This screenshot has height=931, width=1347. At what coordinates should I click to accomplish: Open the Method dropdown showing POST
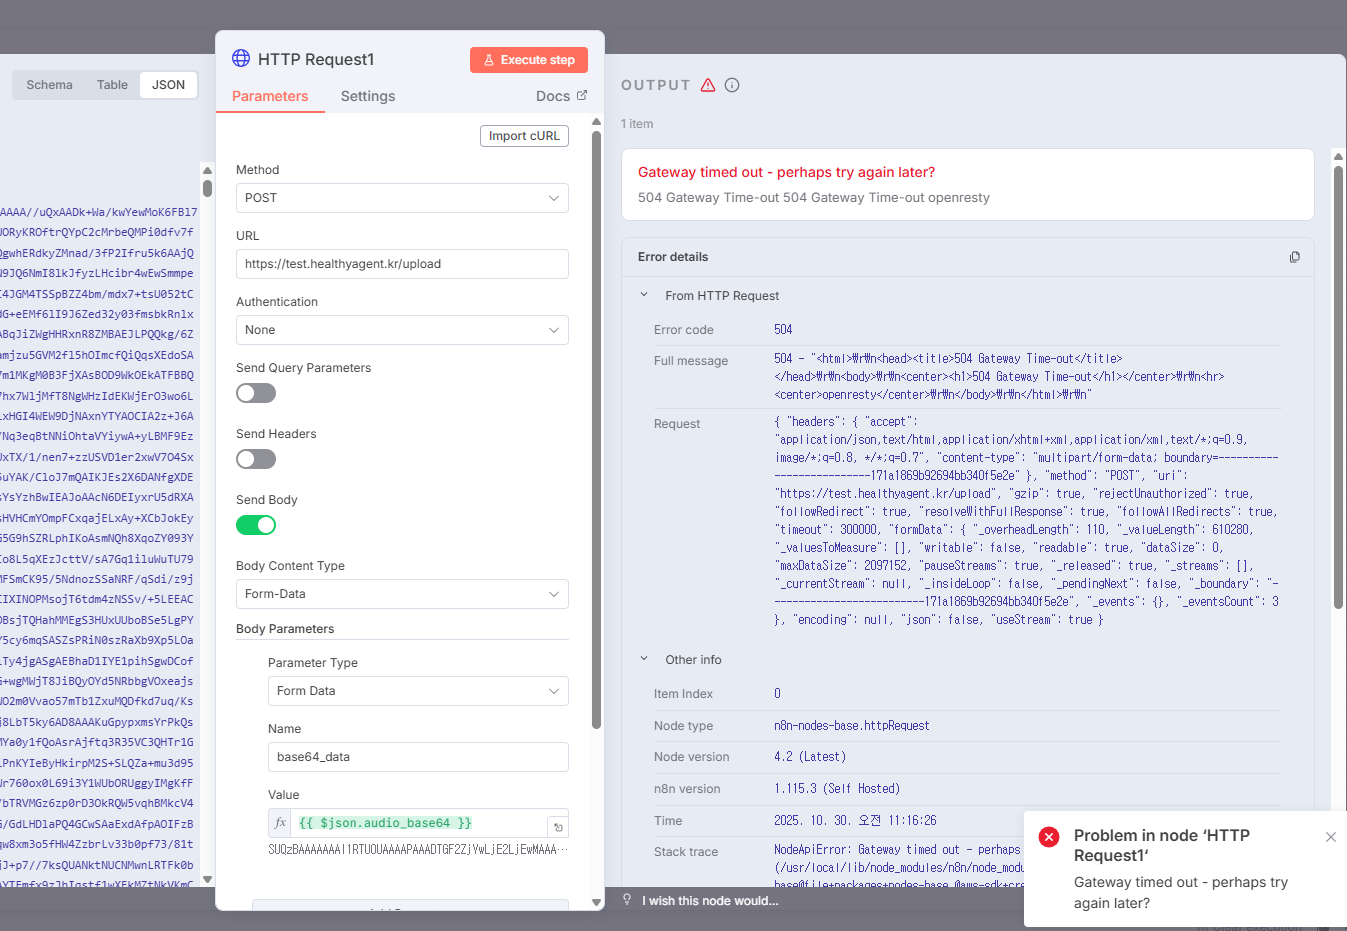click(402, 198)
